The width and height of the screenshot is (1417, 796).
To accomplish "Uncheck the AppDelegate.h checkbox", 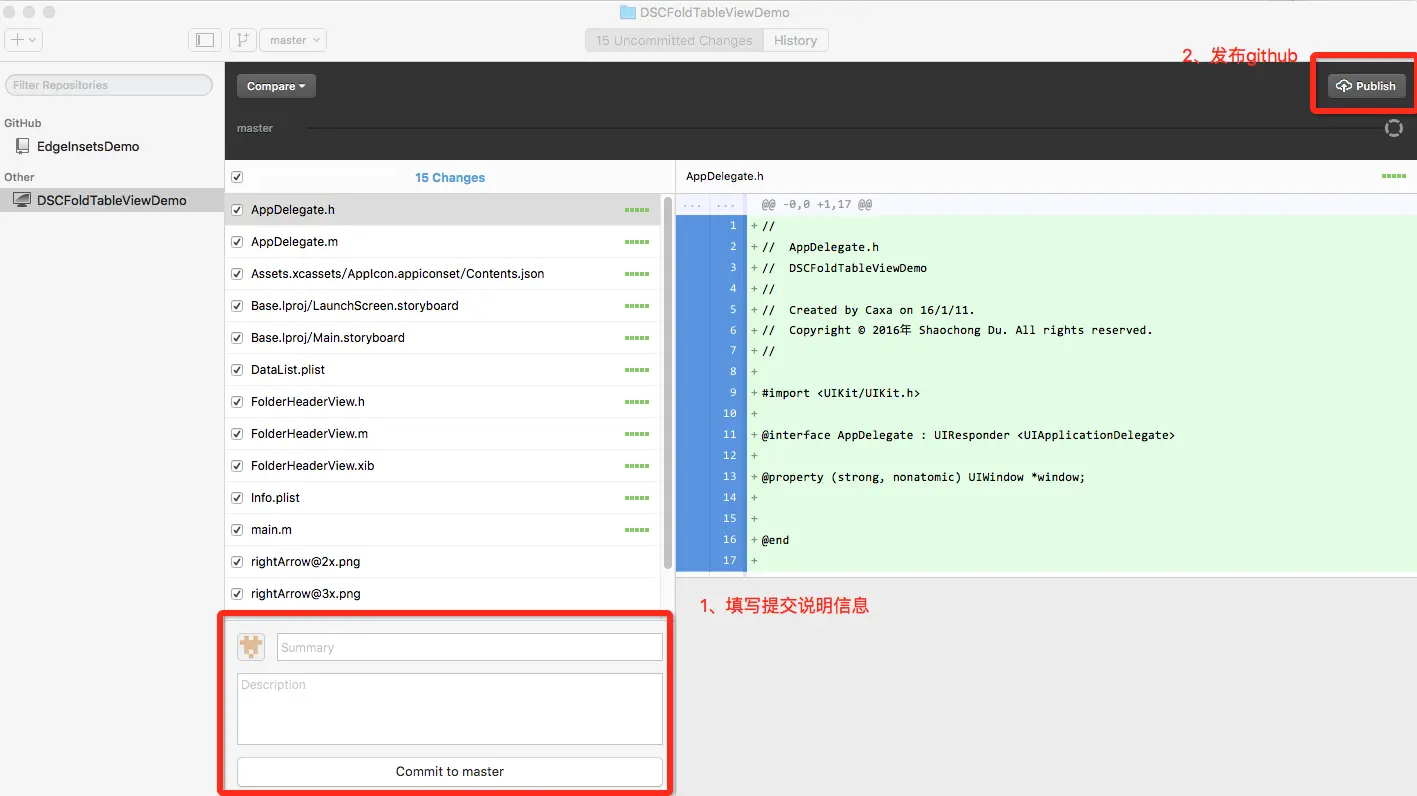I will pos(237,210).
